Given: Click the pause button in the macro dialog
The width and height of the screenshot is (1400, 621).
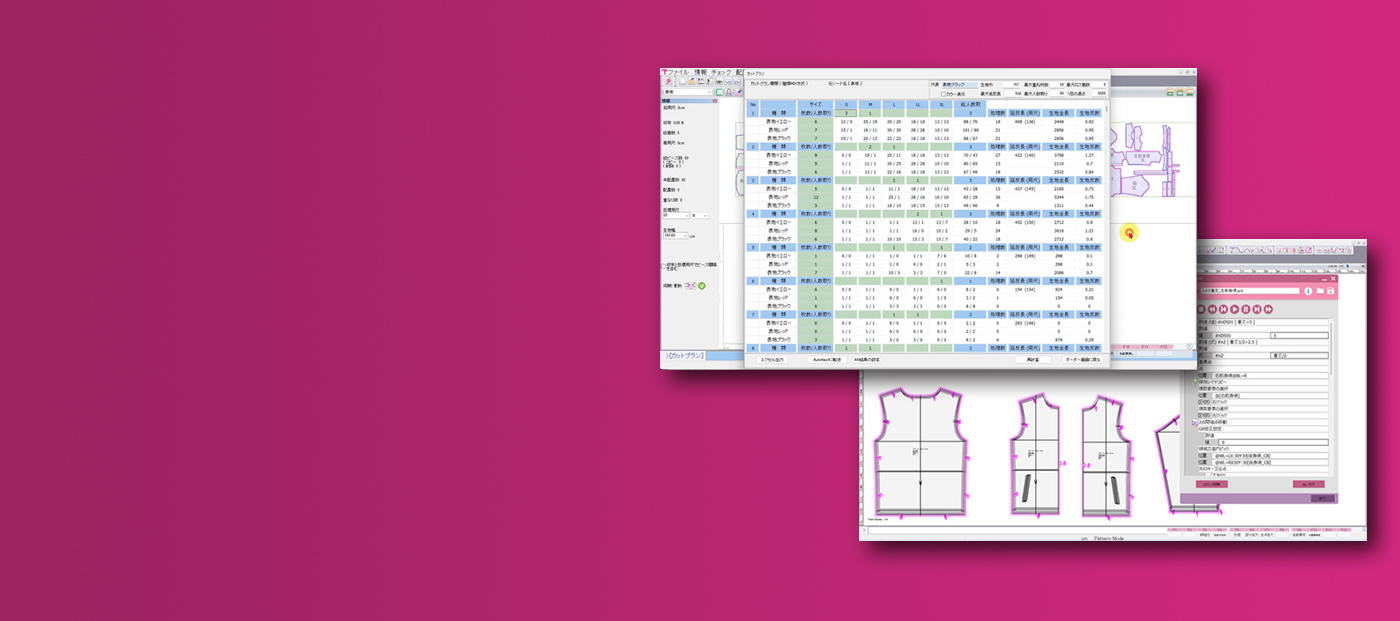Looking at the screenshot, I should [1246, 310].
